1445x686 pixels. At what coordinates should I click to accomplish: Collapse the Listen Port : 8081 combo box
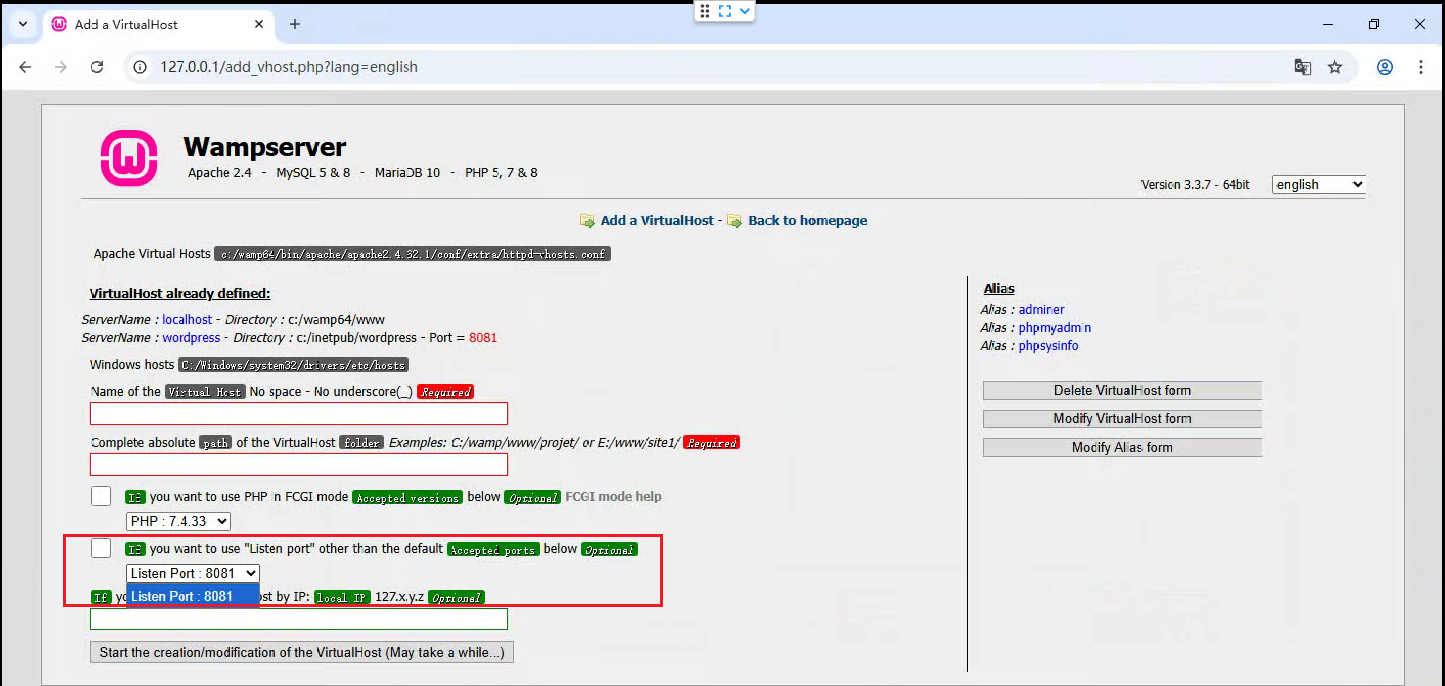point(193,573)
